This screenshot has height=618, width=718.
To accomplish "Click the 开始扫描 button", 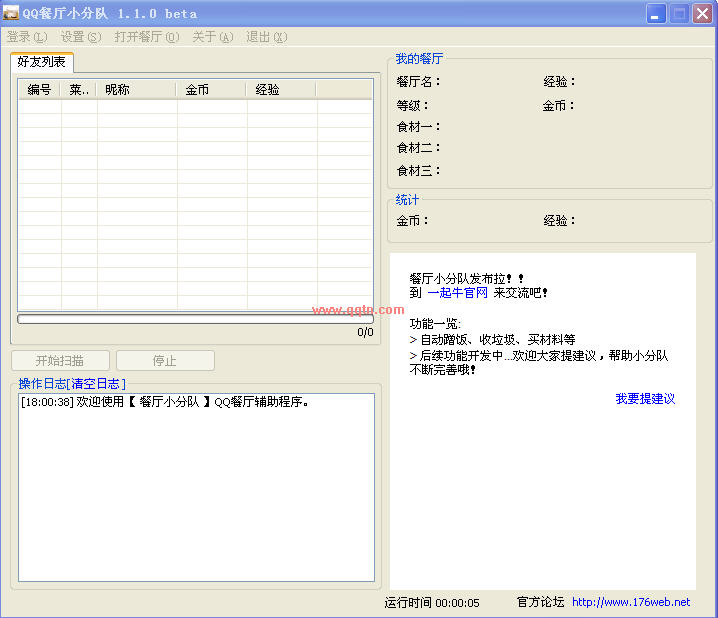I will (60, 361).
